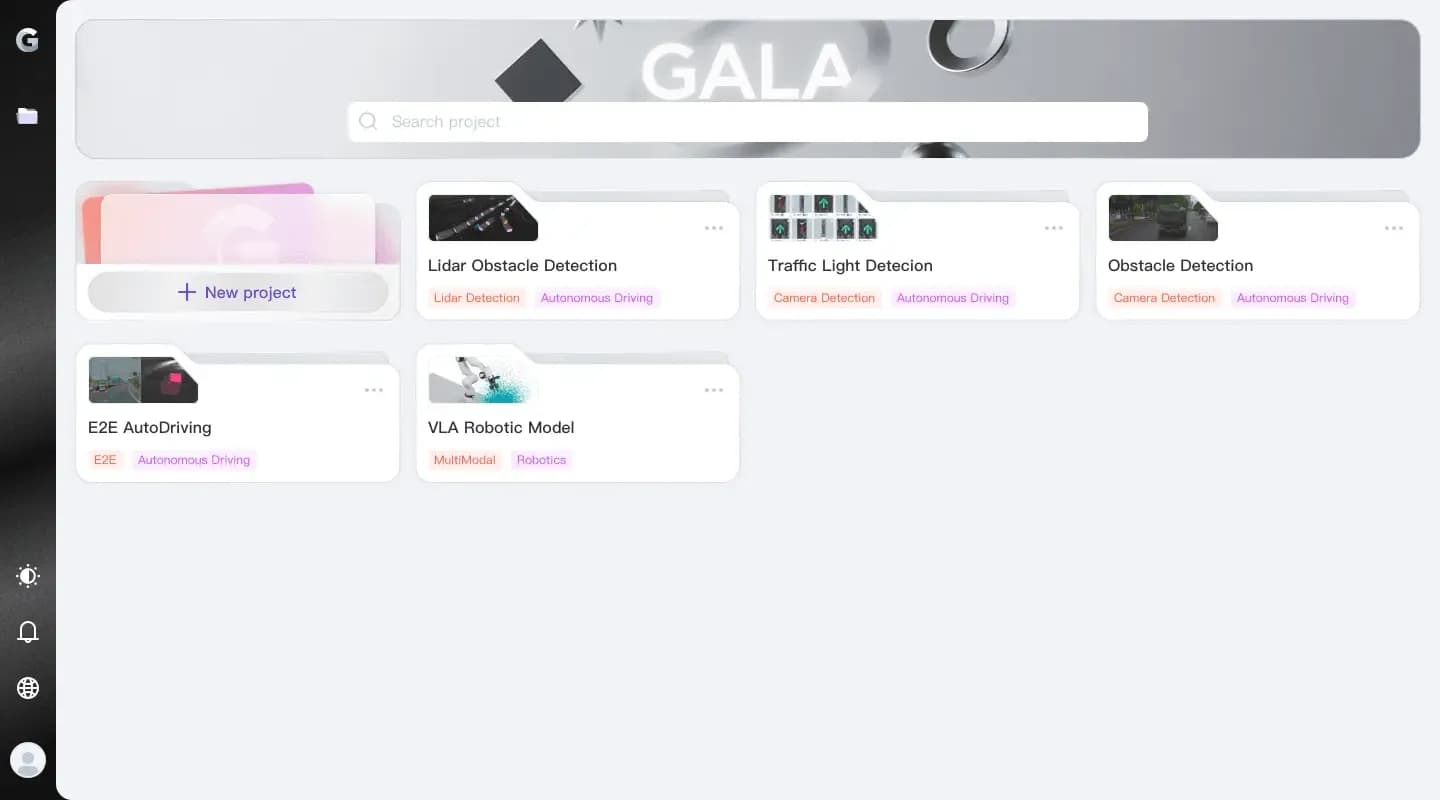This screenshot has width=1440, height=800.
Task: Toggle the light/dark theme icon
Action: point(28,576)
